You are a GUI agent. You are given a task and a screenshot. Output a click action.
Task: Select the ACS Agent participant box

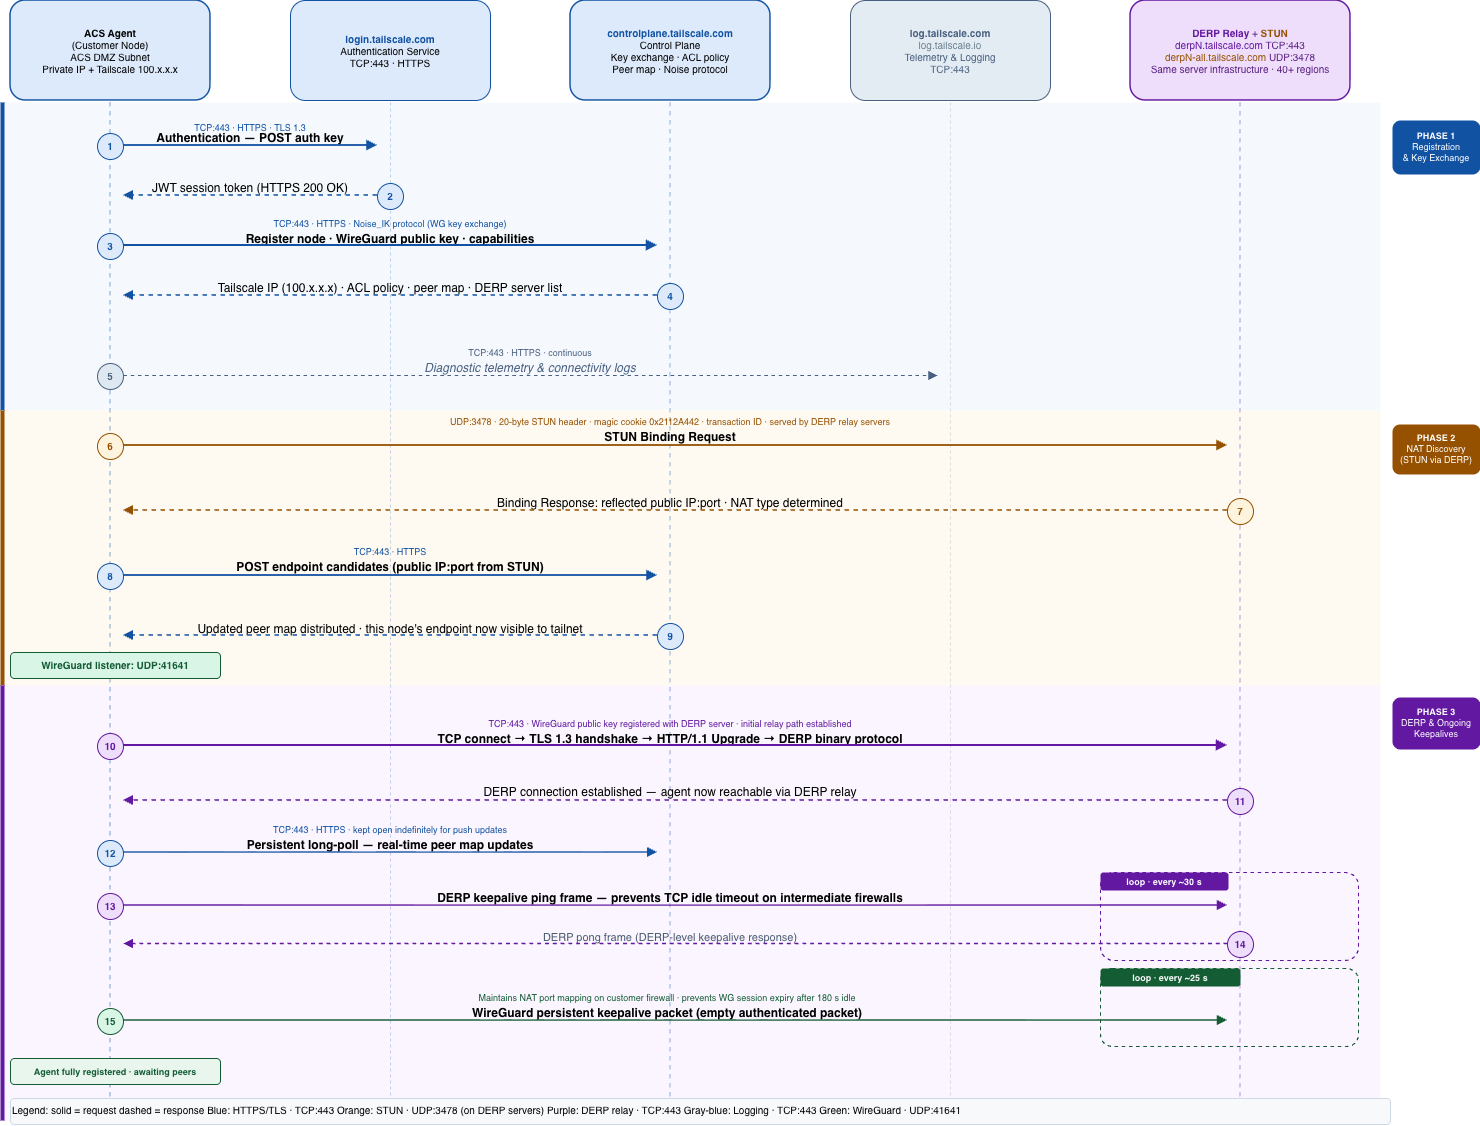tap(110, 50)
